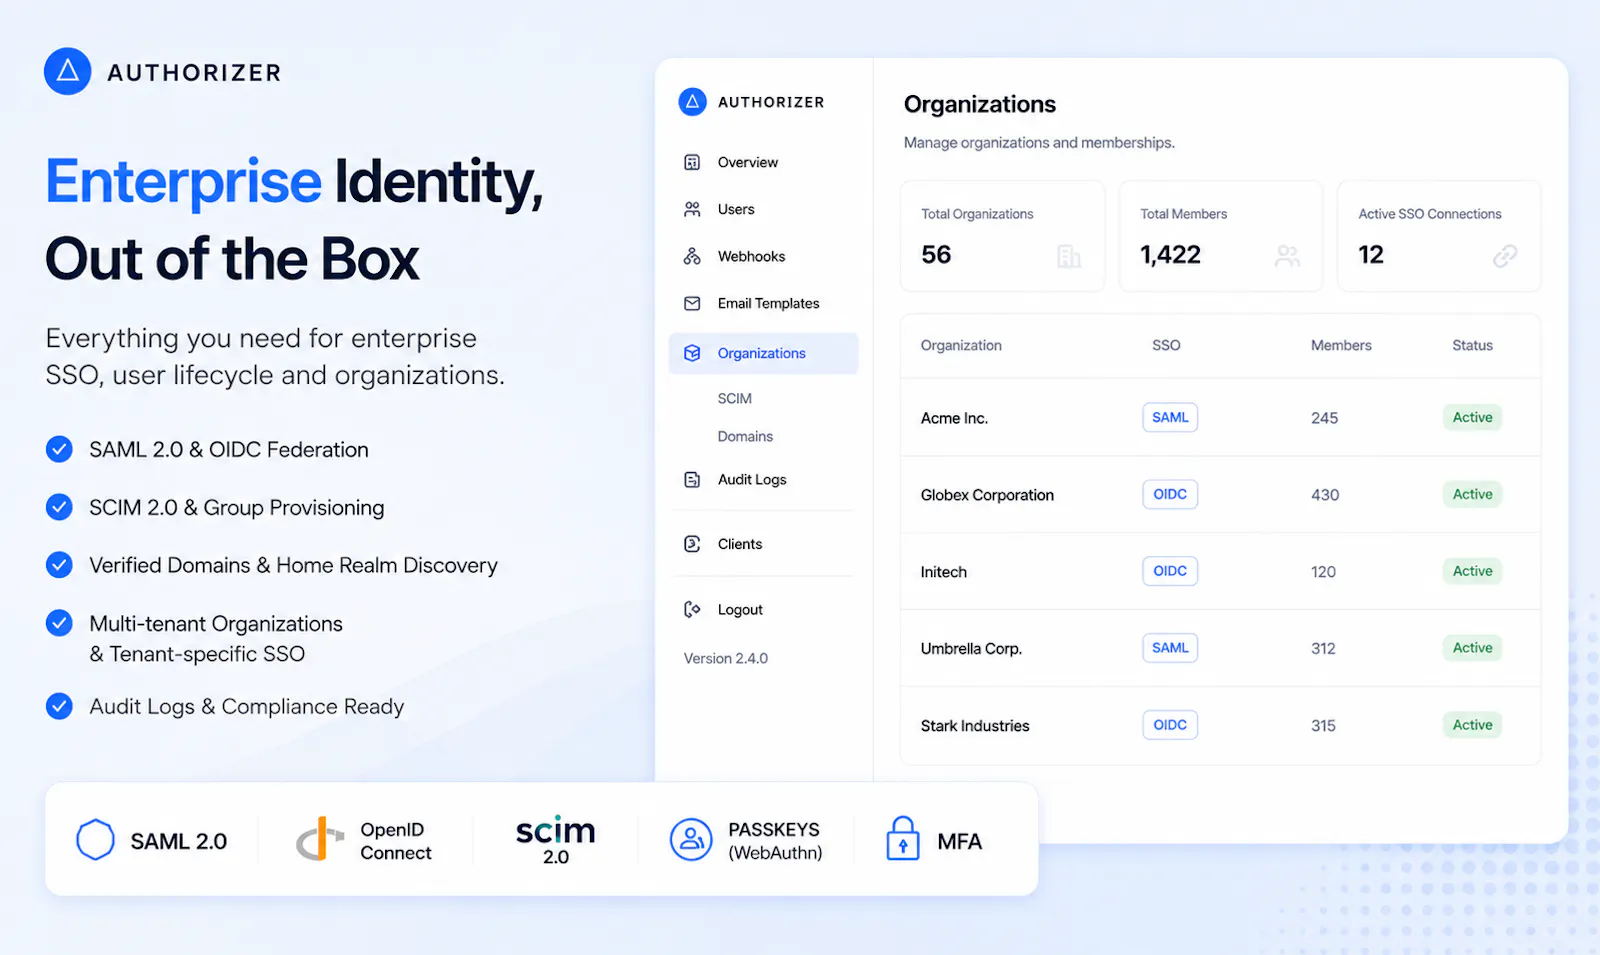Click the large Authorizer logo icon at top-left

point(68,71)
